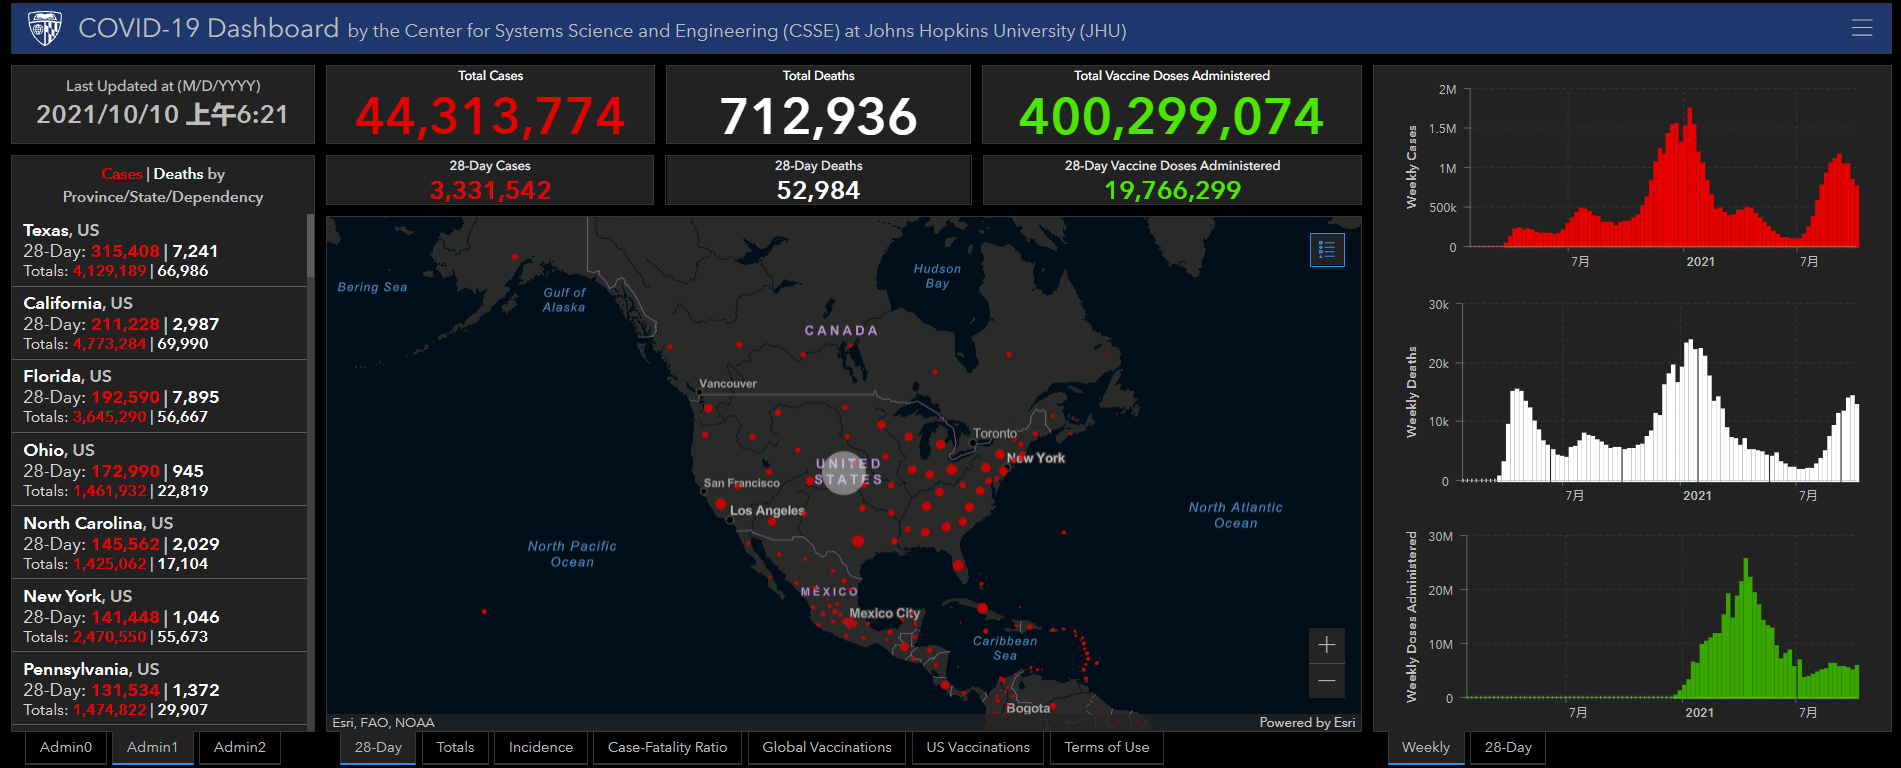Switch to US Vaccinations tab
Screen dimensions: 1901x768
978,747
